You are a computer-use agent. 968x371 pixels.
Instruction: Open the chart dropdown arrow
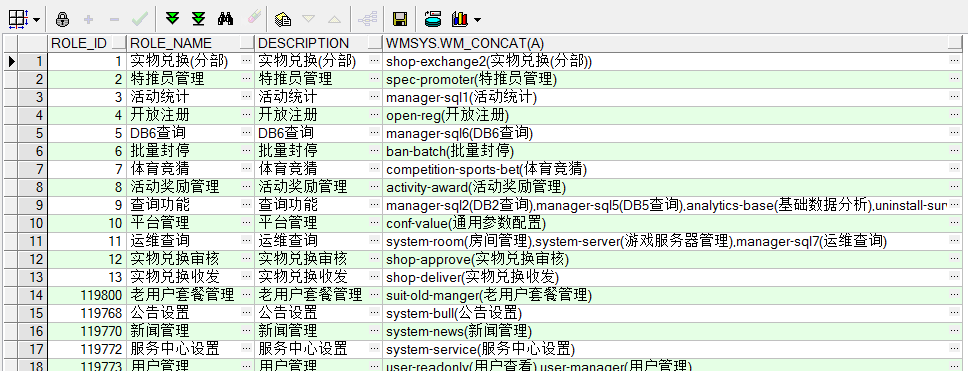click(x=477, y=20)
